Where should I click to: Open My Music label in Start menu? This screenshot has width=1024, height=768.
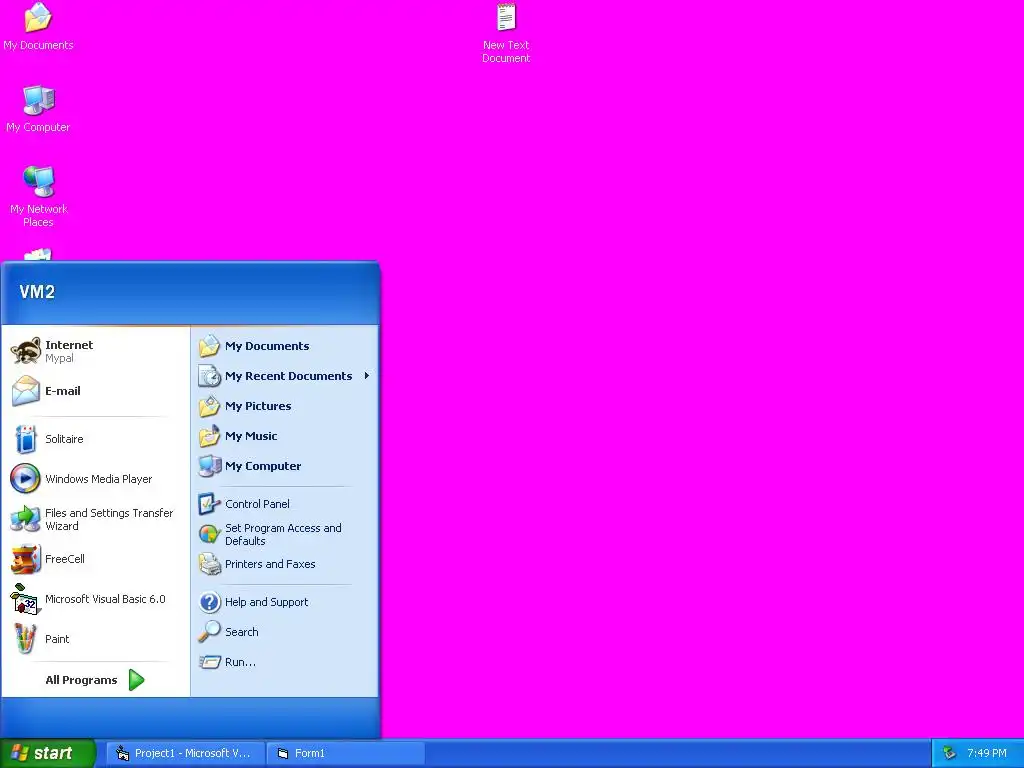[x=251, y=436]
